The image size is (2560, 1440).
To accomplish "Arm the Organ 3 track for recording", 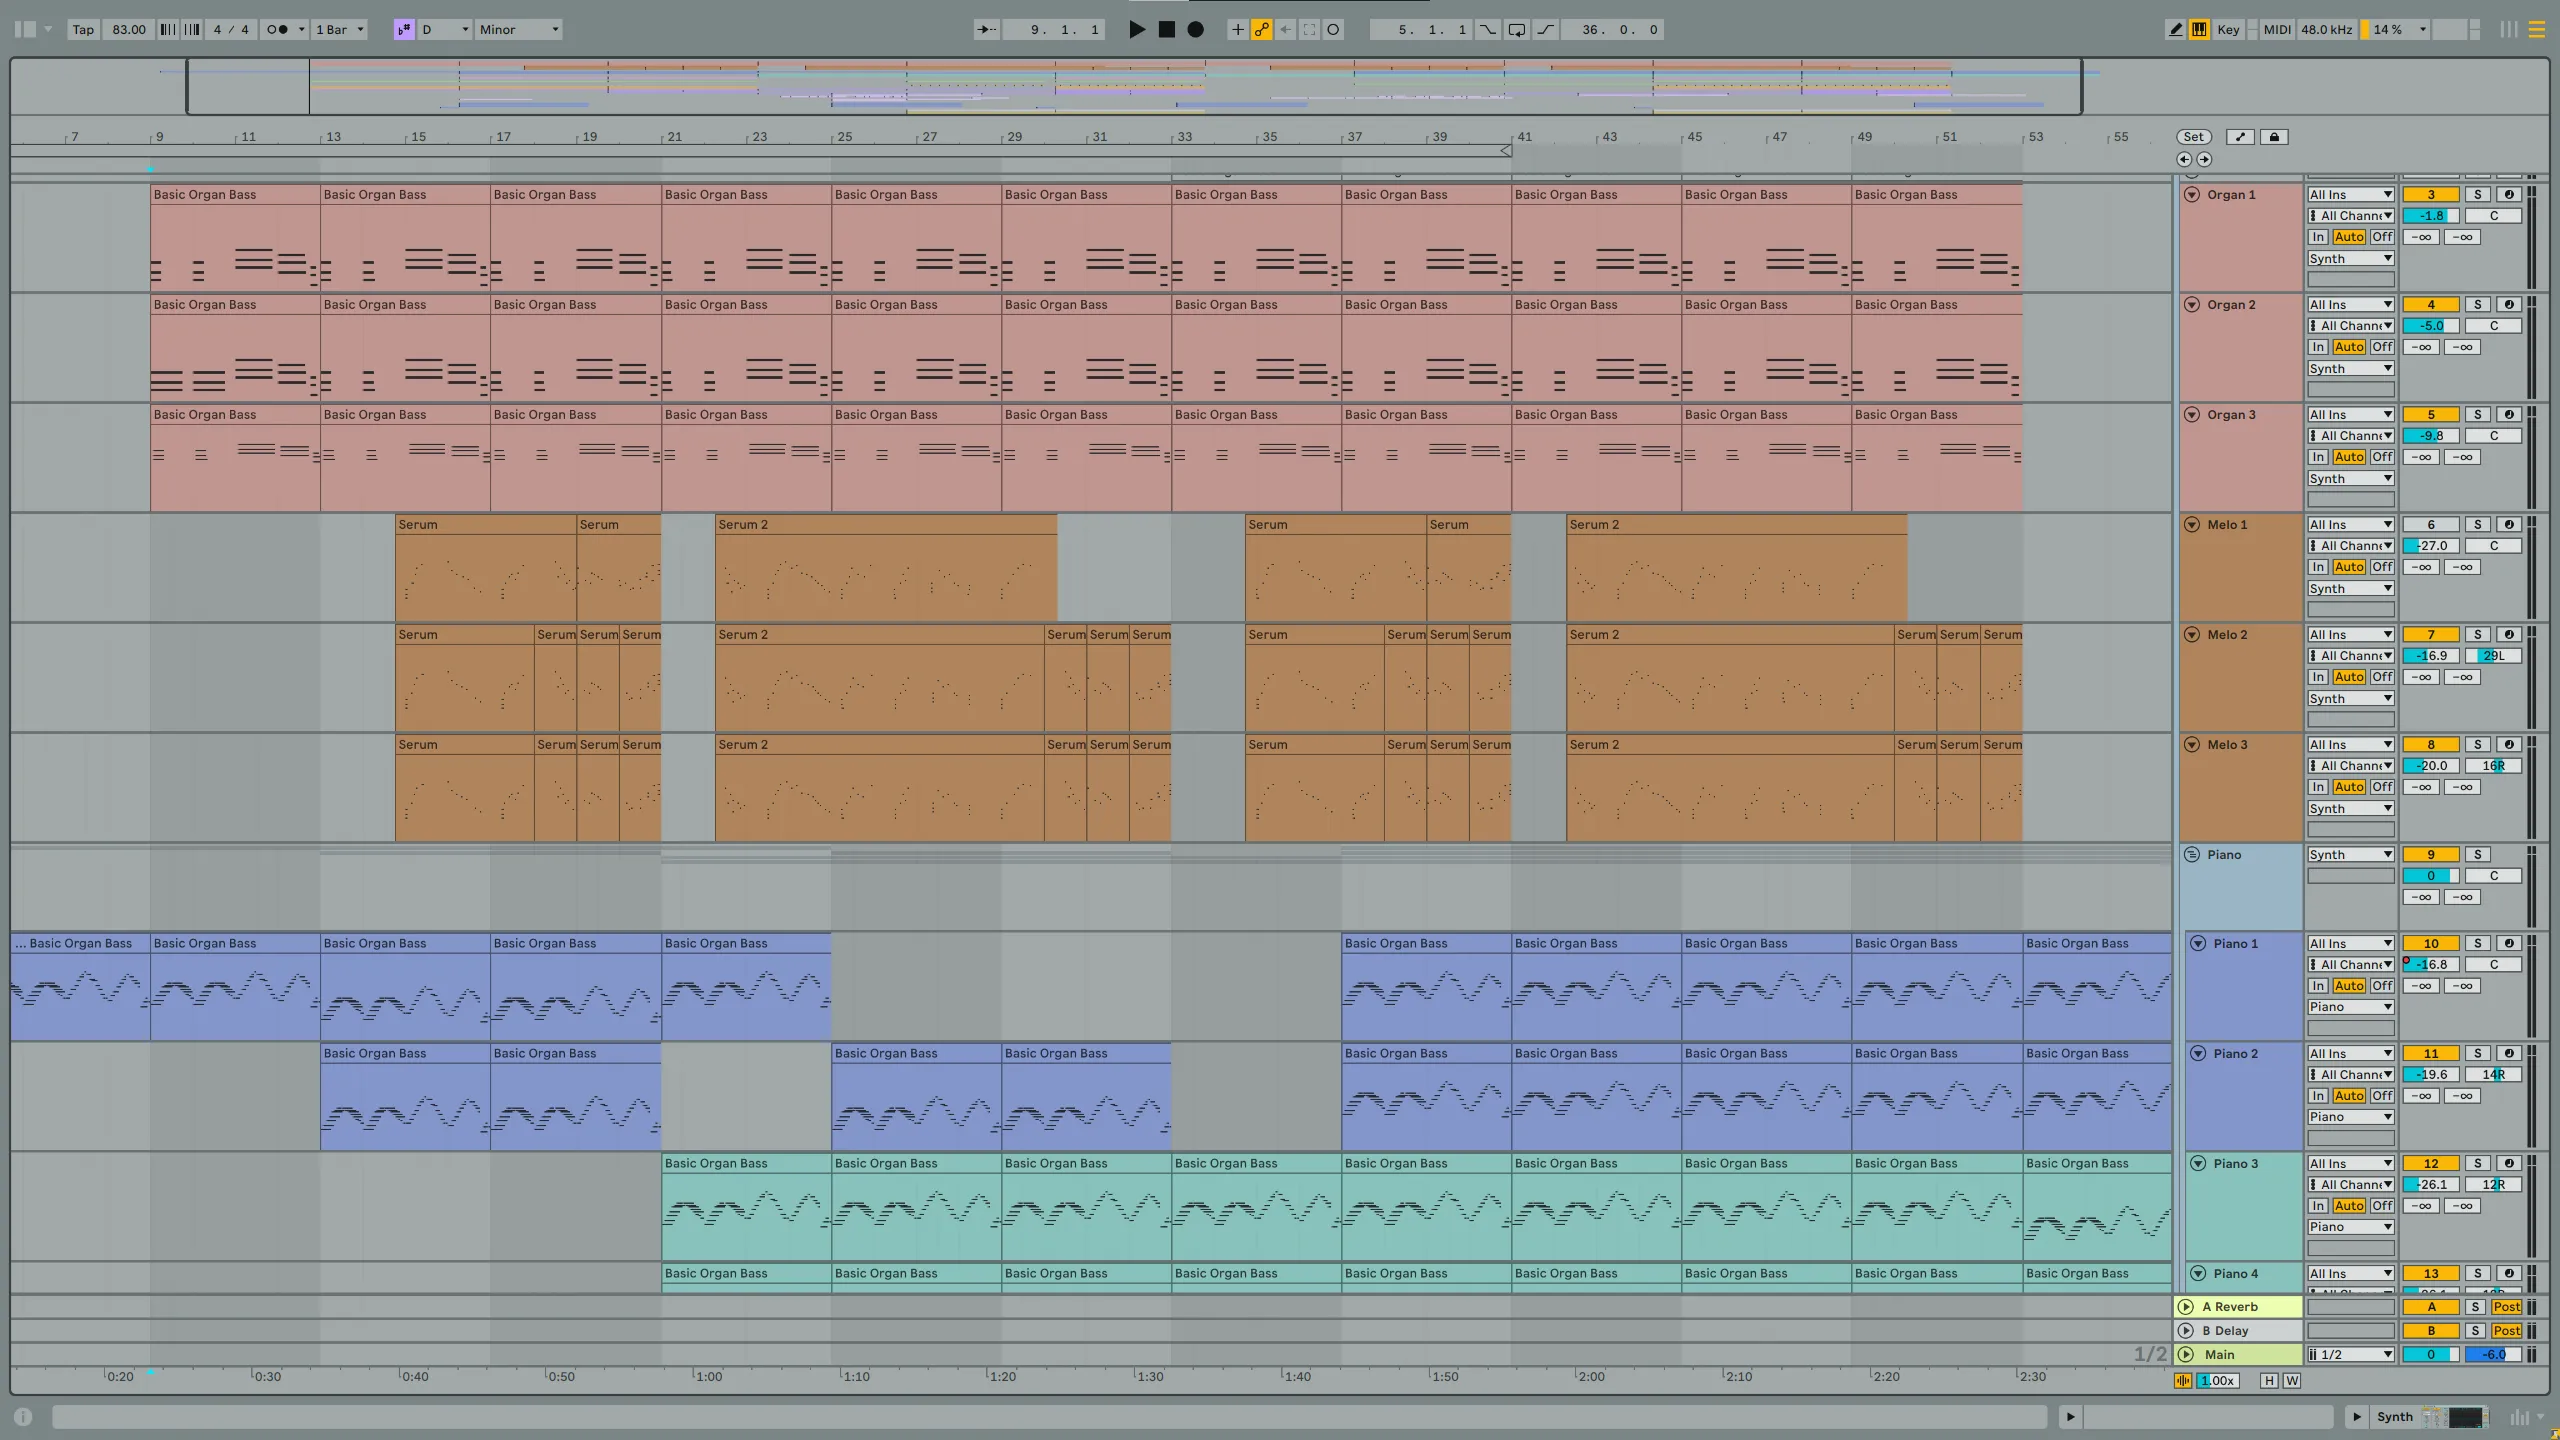I will tap(2508, 415).
